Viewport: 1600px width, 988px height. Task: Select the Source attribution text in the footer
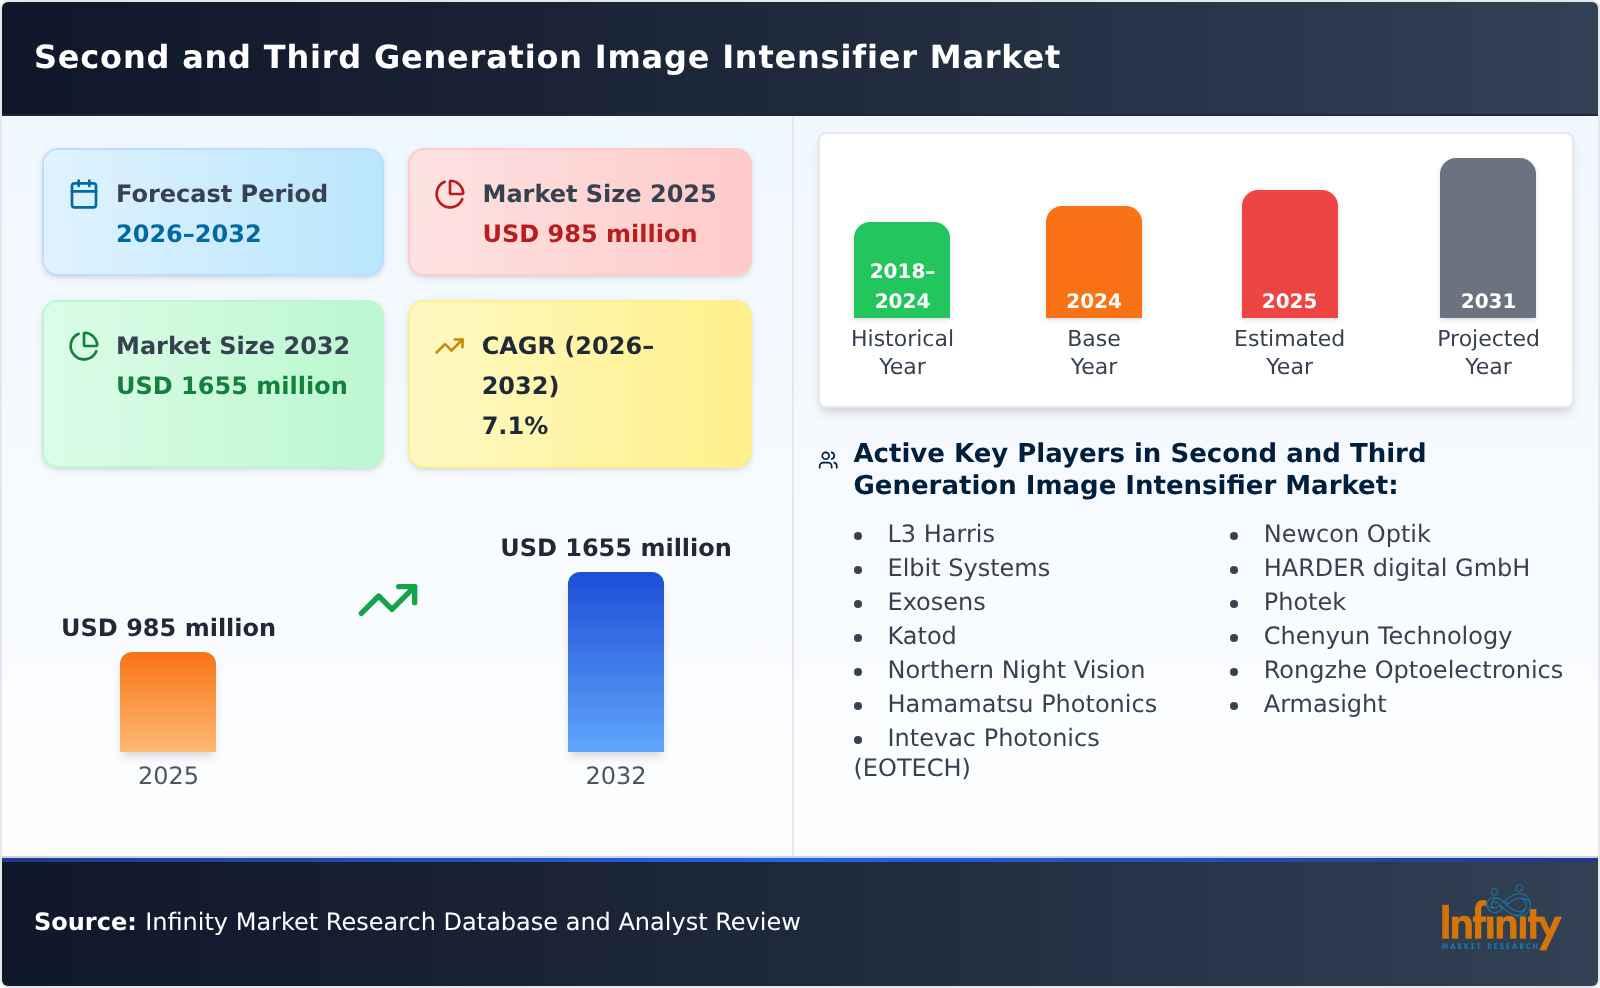417,922
